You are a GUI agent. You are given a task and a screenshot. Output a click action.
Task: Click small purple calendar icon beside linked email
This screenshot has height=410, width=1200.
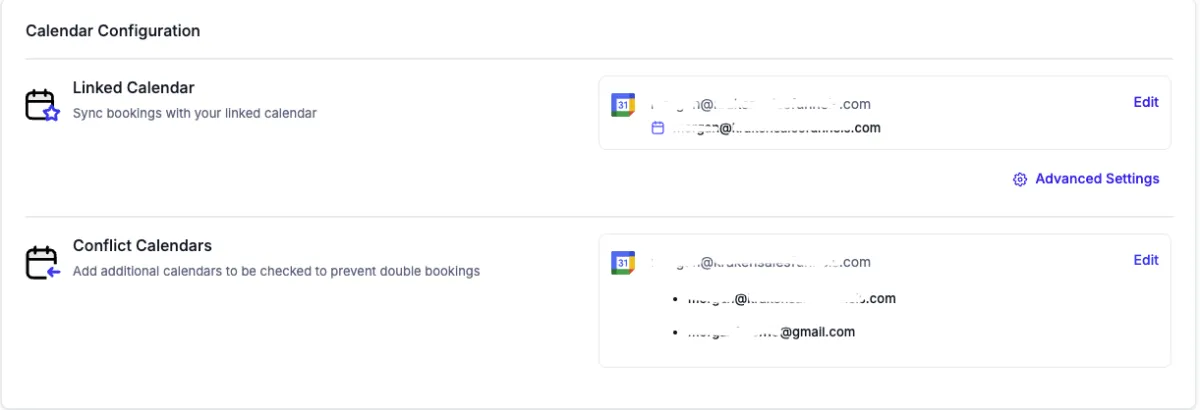pos(657,128)
